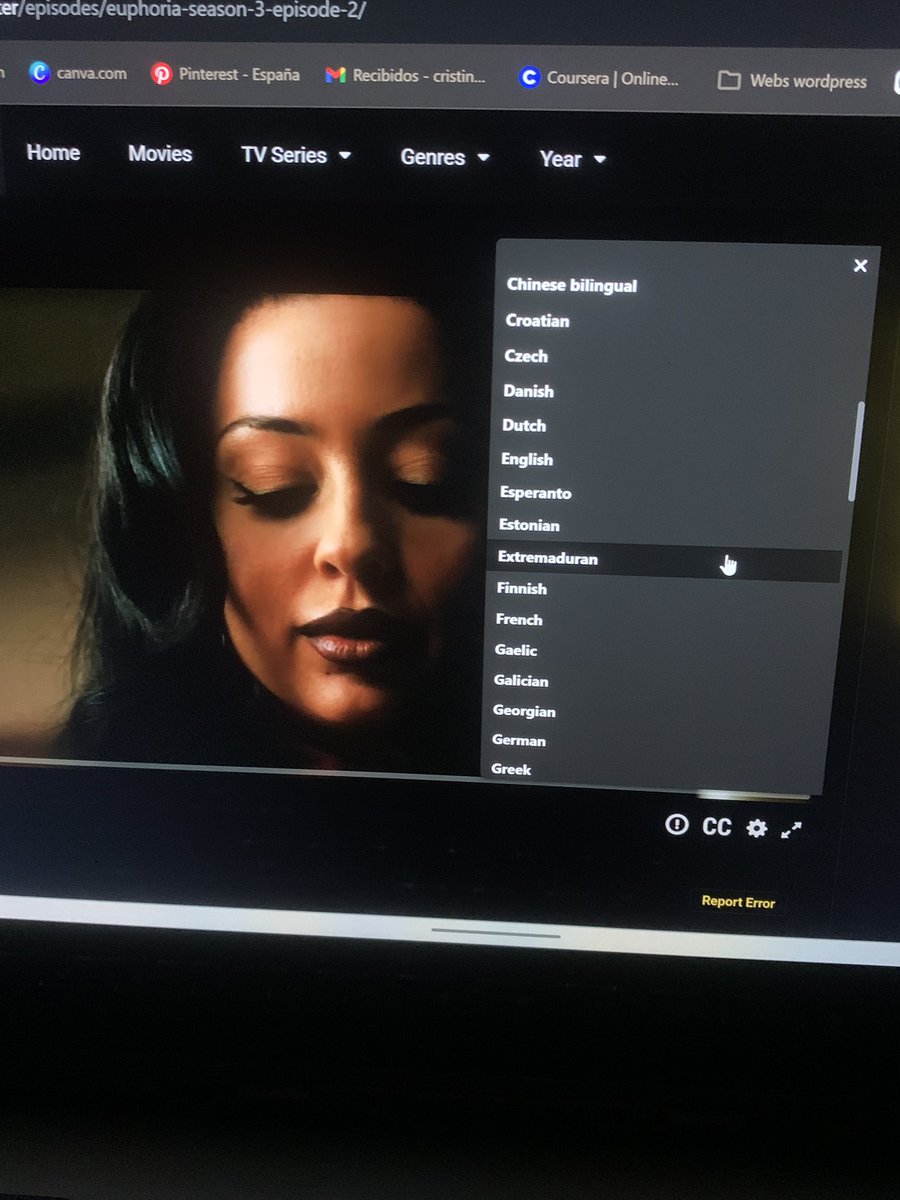Open player settings gear
900x1200 pixels.
click(x=757, y=828)
